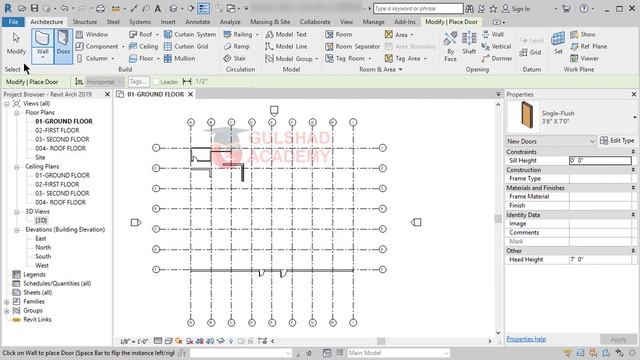Click the Sign In button
The image size is (640, 360).
click(516, 9)
